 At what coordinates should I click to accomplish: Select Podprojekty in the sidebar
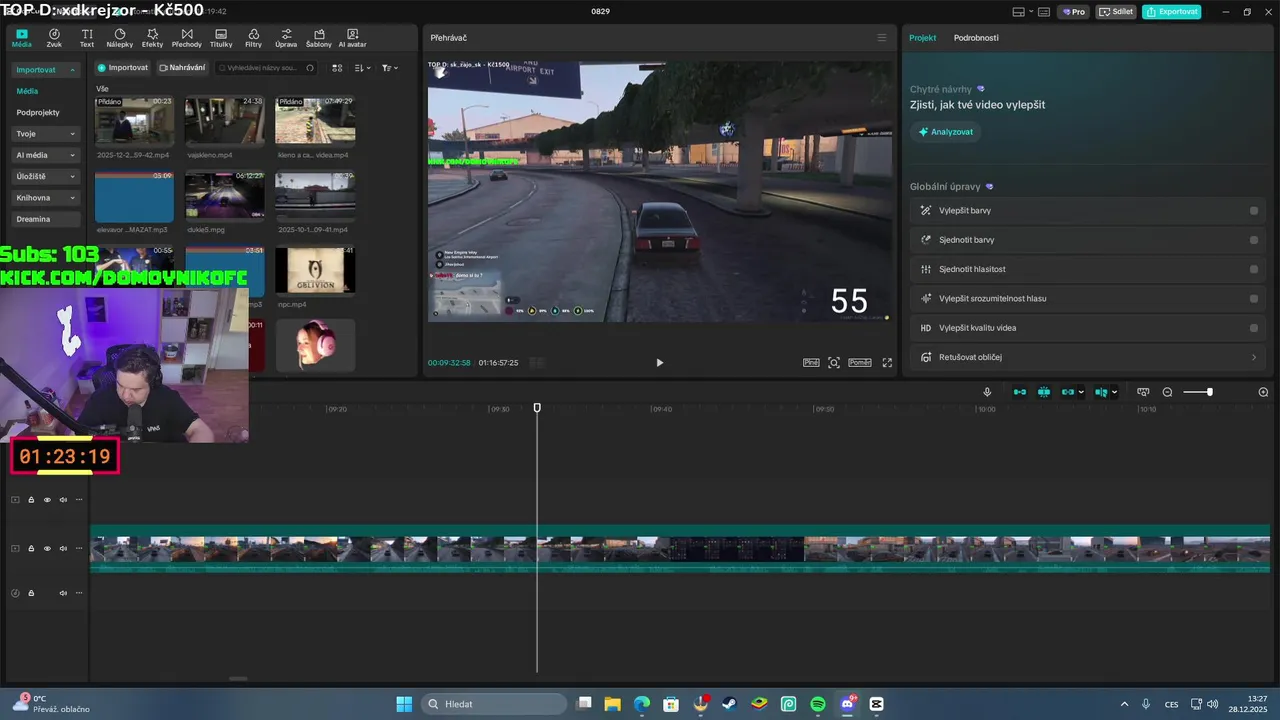coord(38,113)
